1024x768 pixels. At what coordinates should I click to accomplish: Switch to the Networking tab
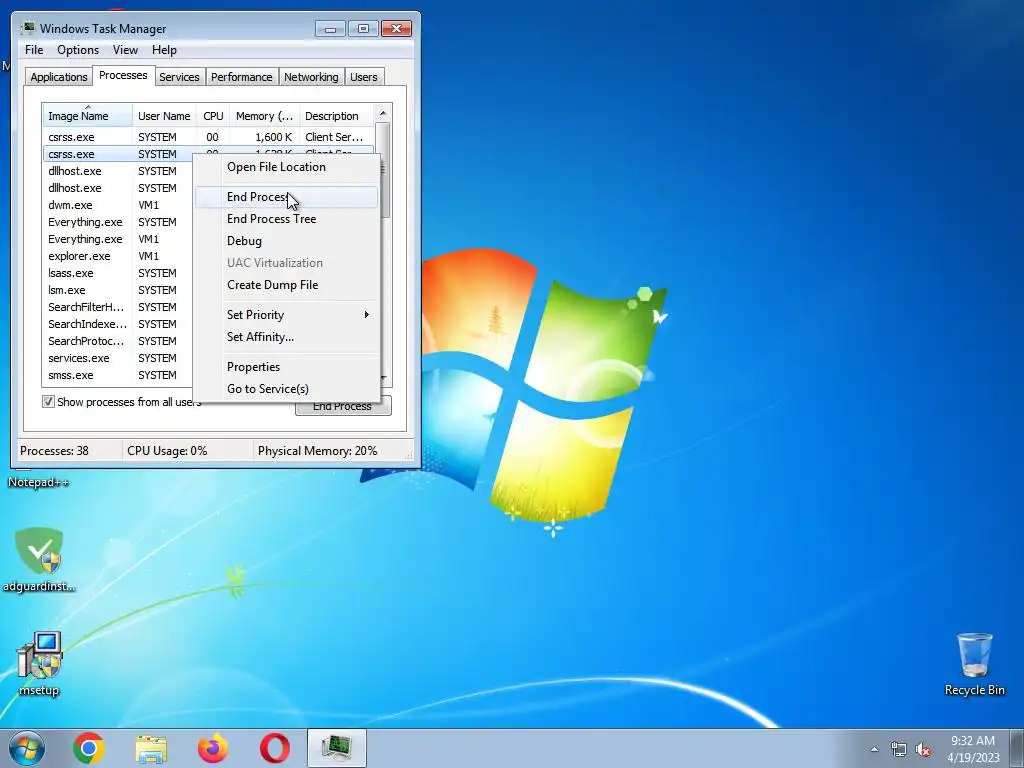[312, 77]
